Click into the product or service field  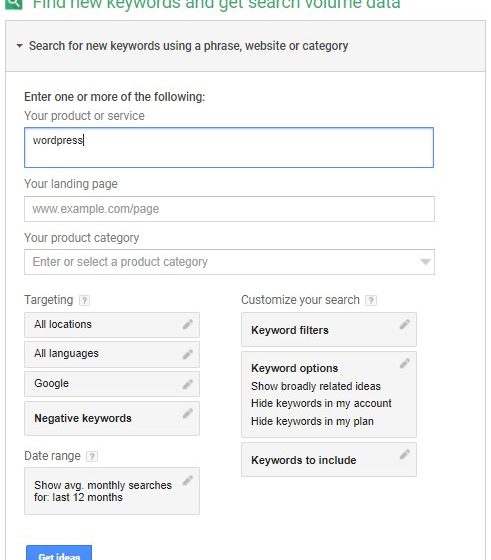click(x=229, y=148)
